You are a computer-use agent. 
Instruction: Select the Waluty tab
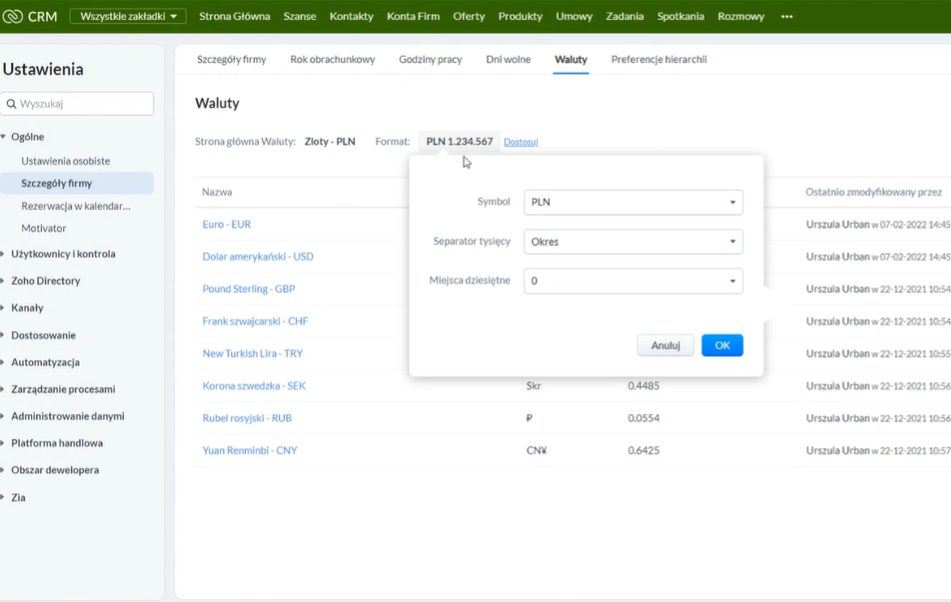571,59
